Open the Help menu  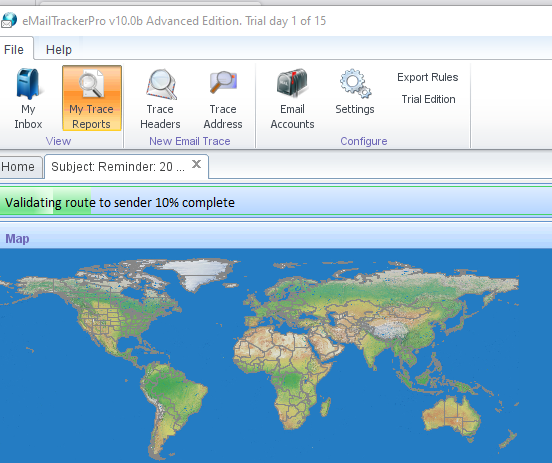[59, 50]
